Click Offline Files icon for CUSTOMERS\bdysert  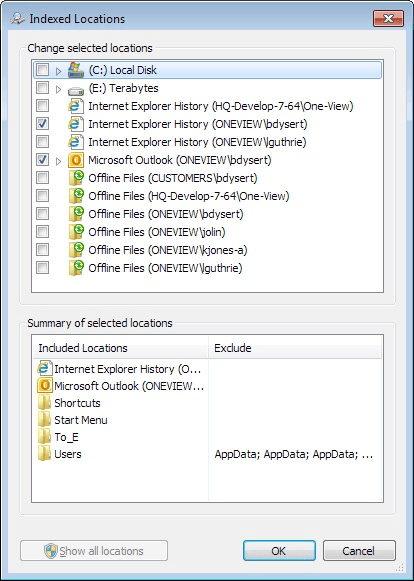click(76, 178)
